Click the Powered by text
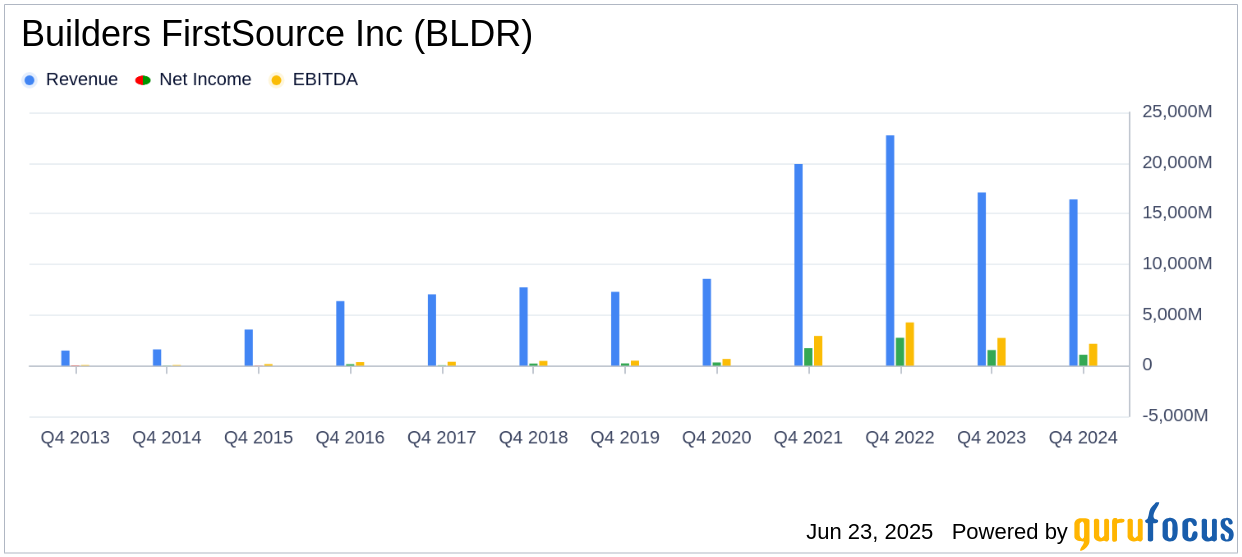The width and height of the screenshot is (1242, 557). 1009,532
